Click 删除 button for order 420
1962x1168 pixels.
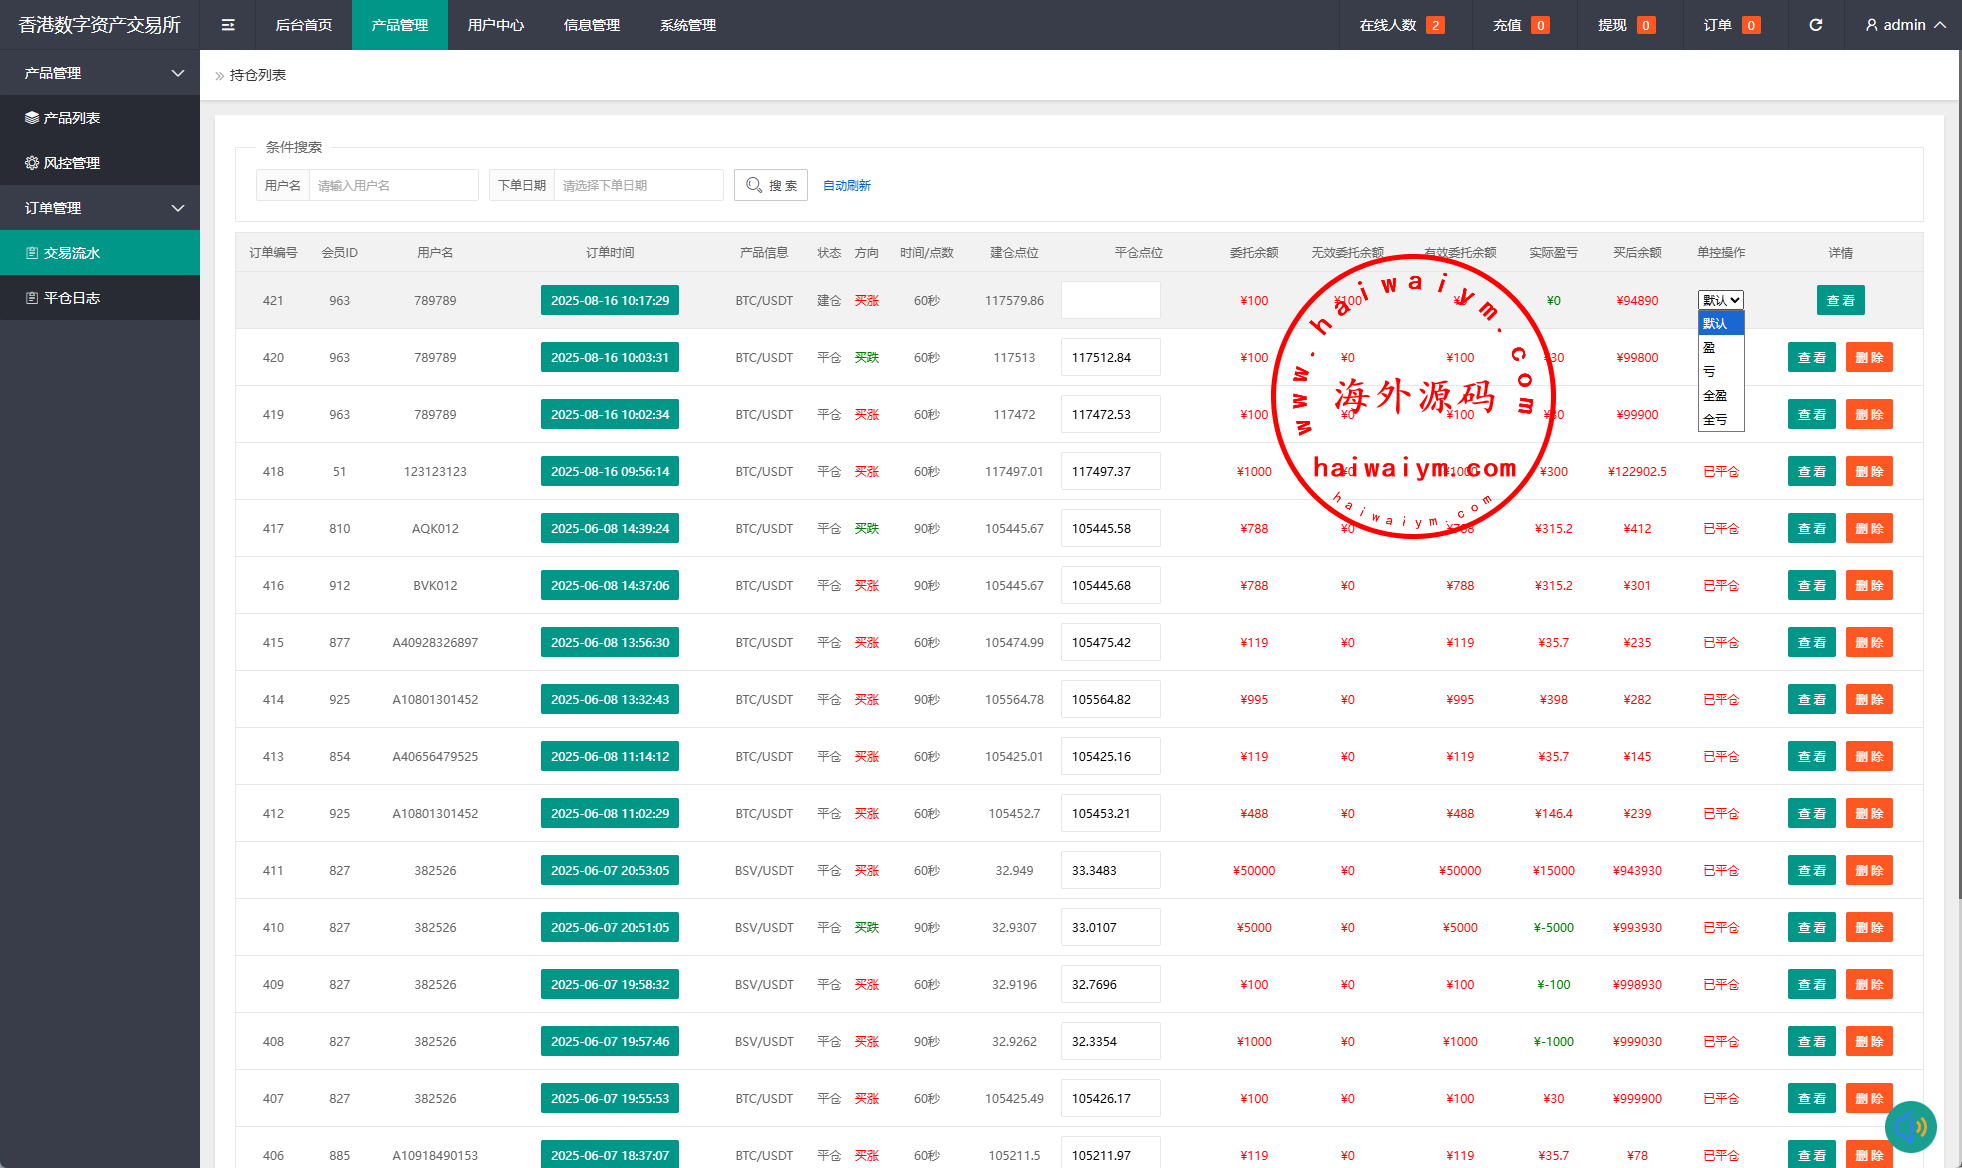[x=1868, y=357]
